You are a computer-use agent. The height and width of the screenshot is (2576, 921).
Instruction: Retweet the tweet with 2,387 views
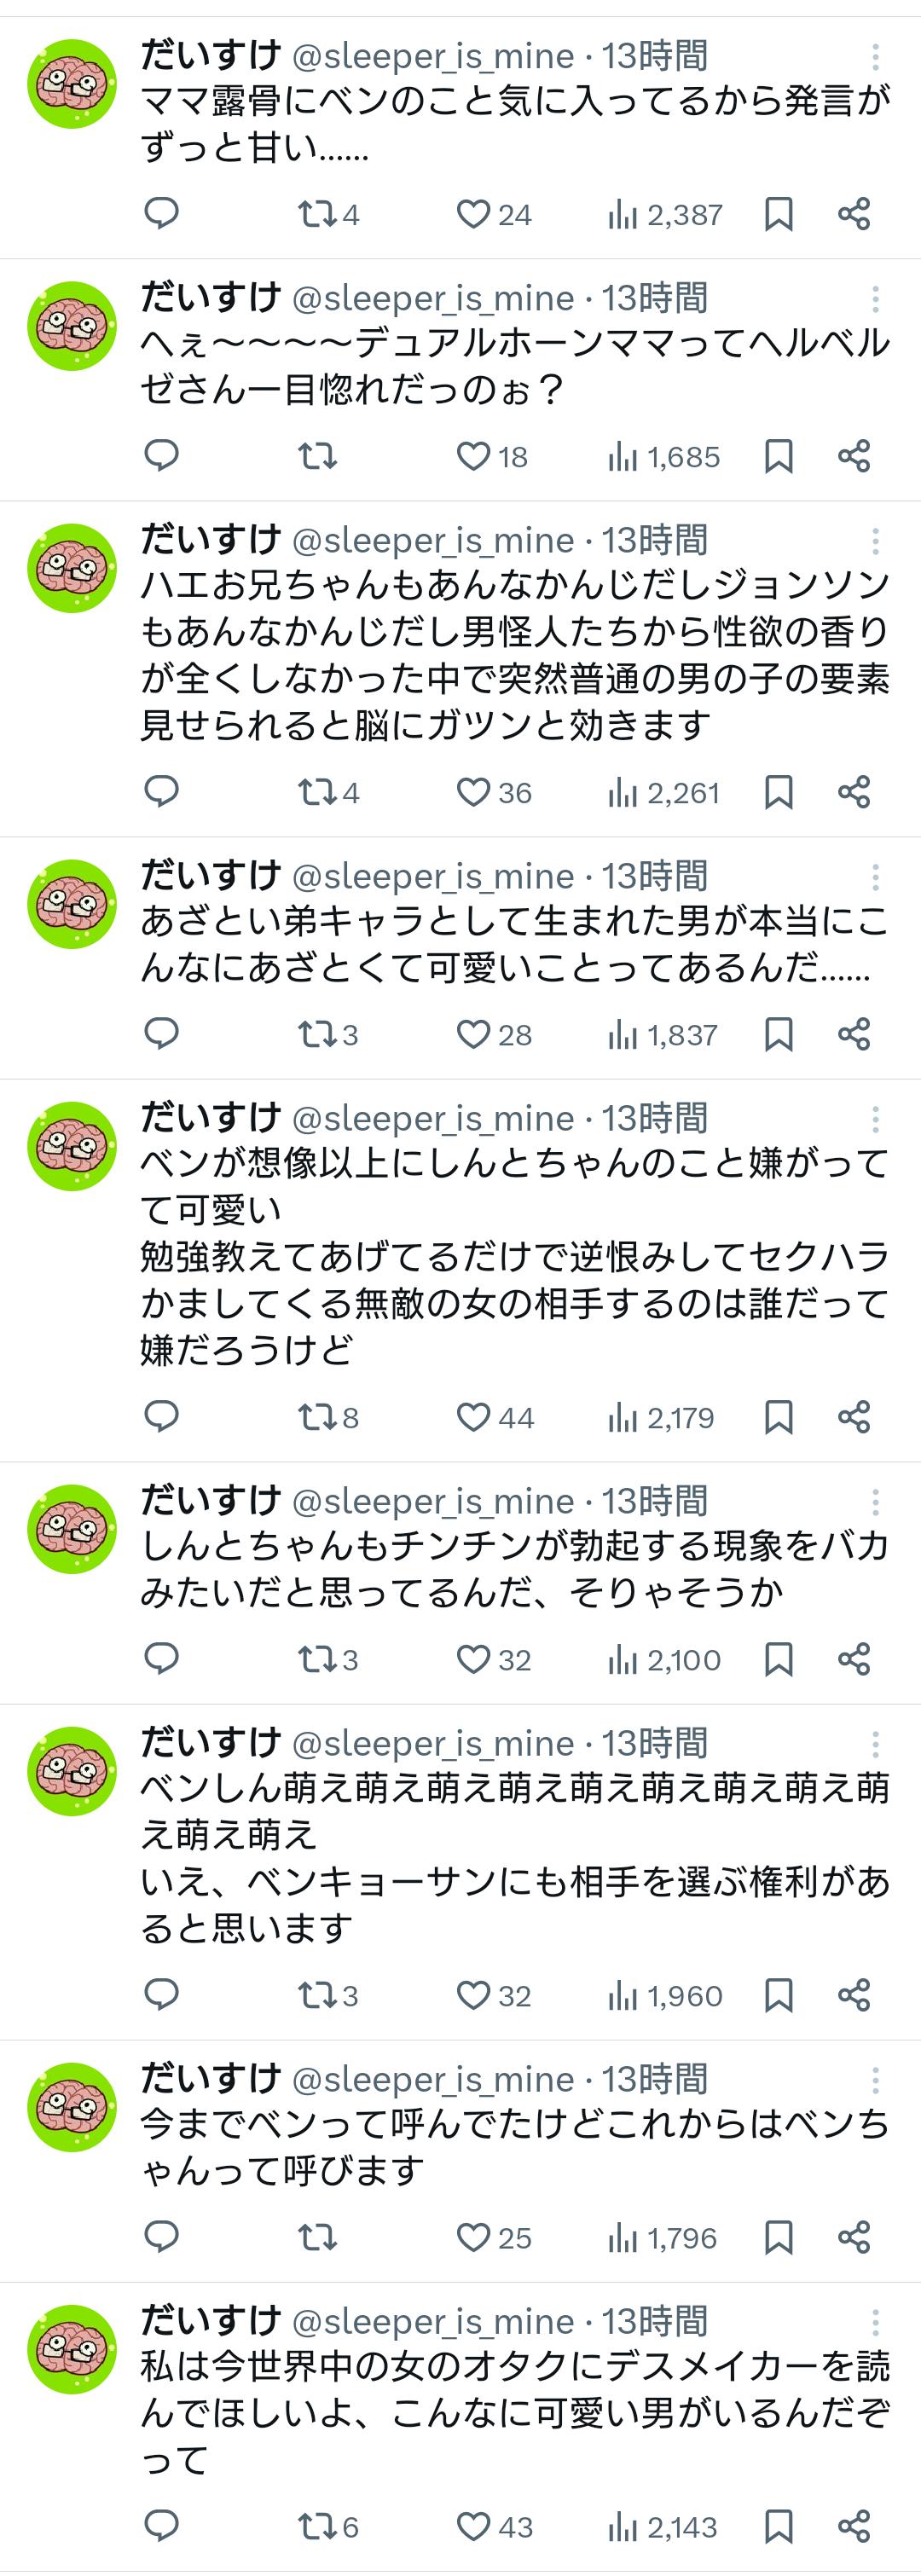pos(318,214)
